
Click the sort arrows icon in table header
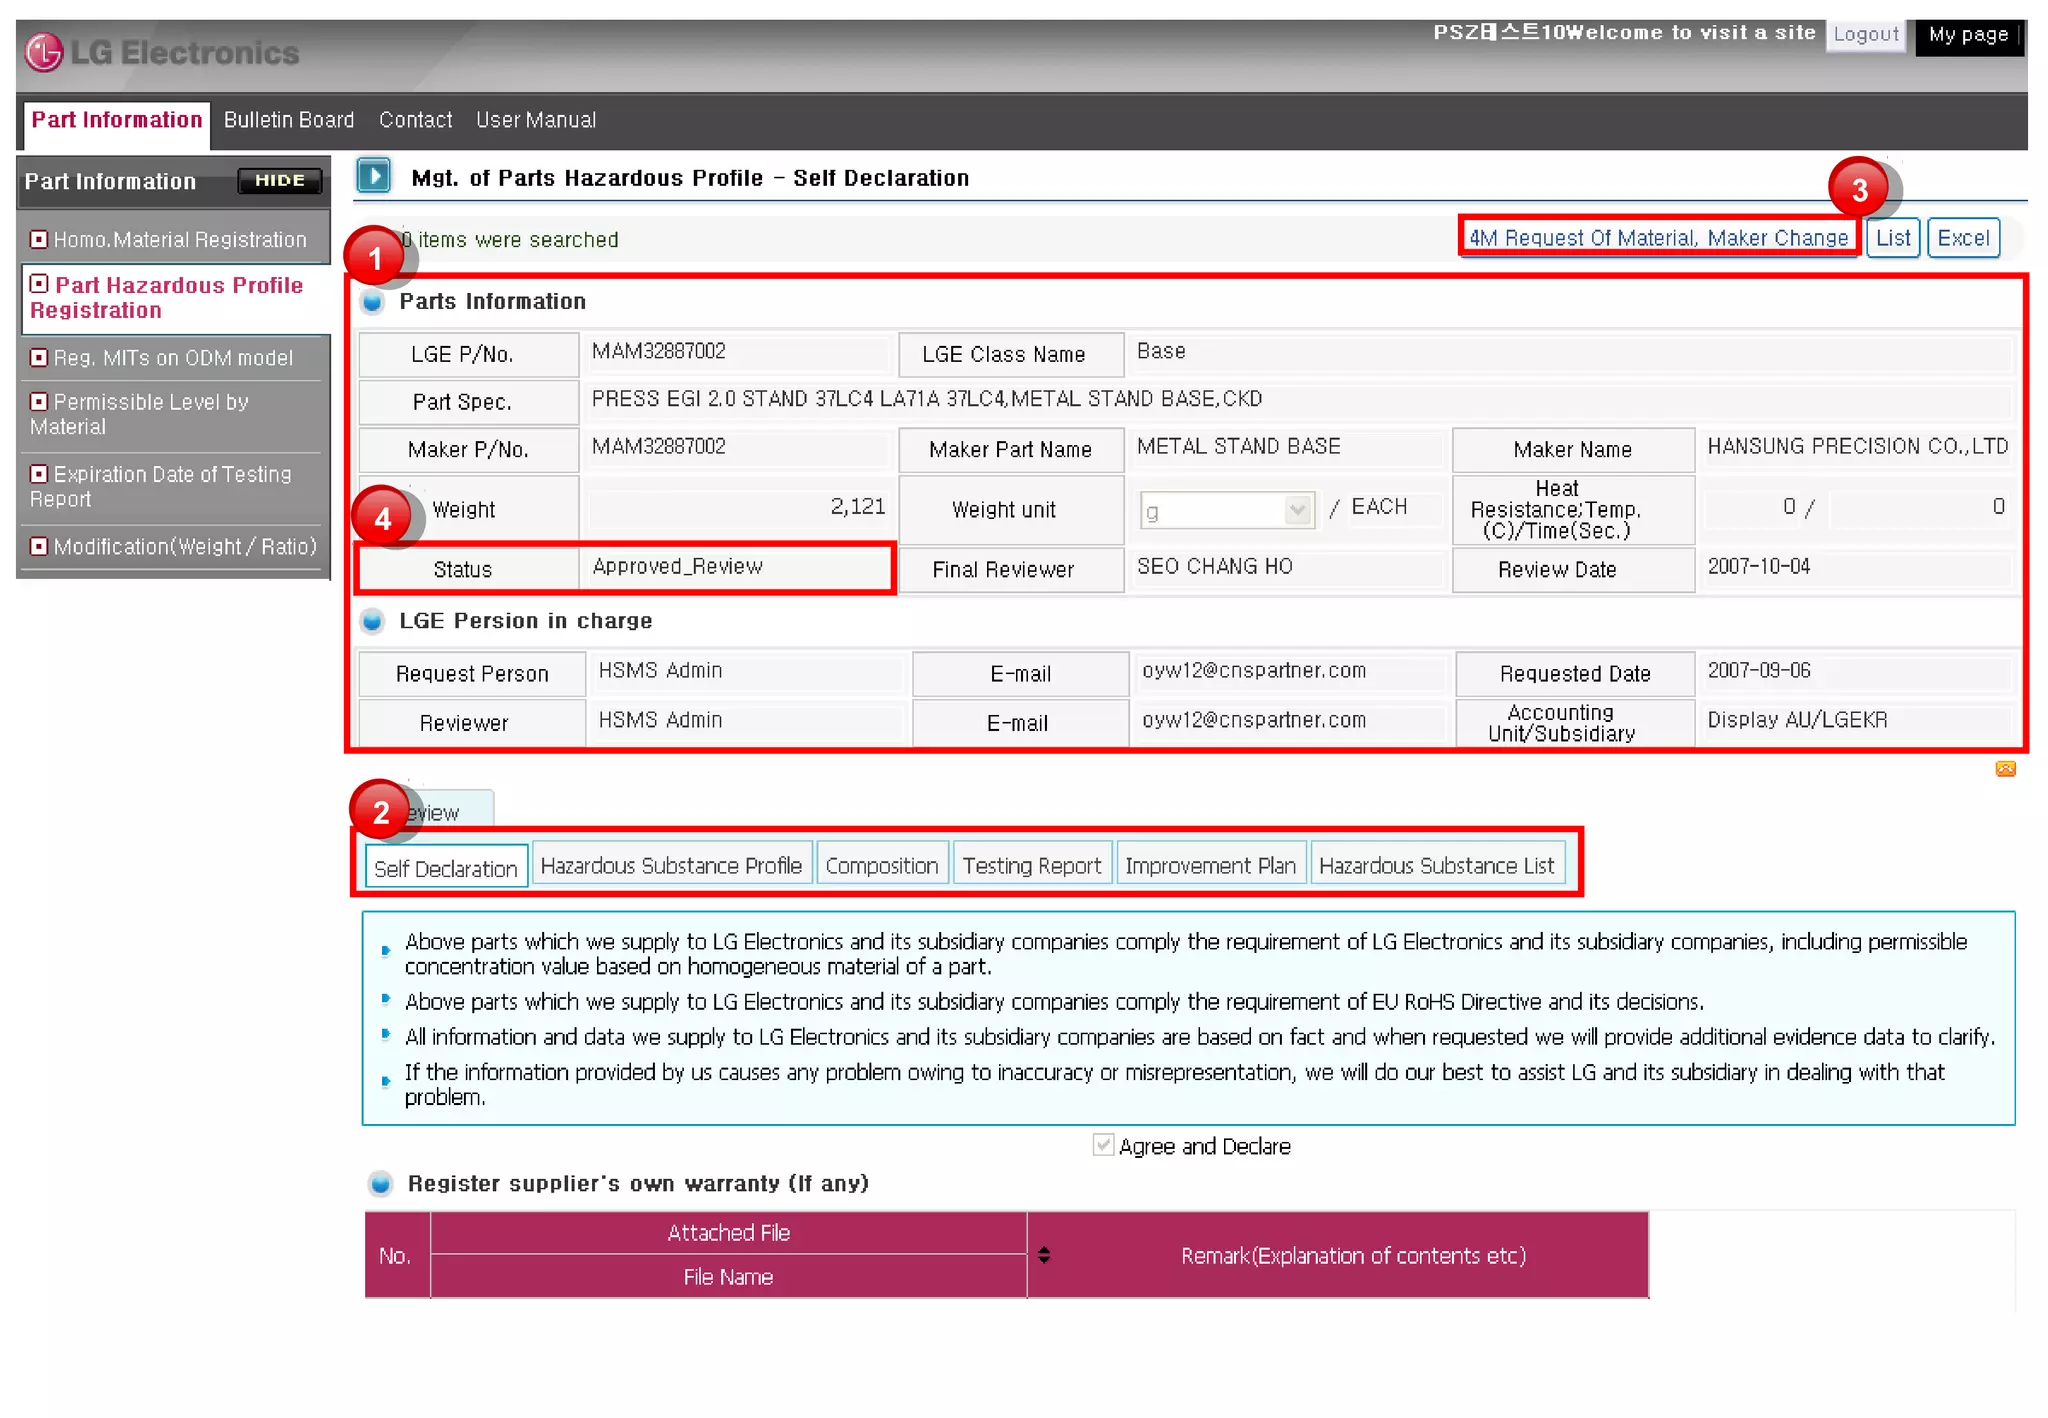pyautogui.click(x=1044, y=1255)
